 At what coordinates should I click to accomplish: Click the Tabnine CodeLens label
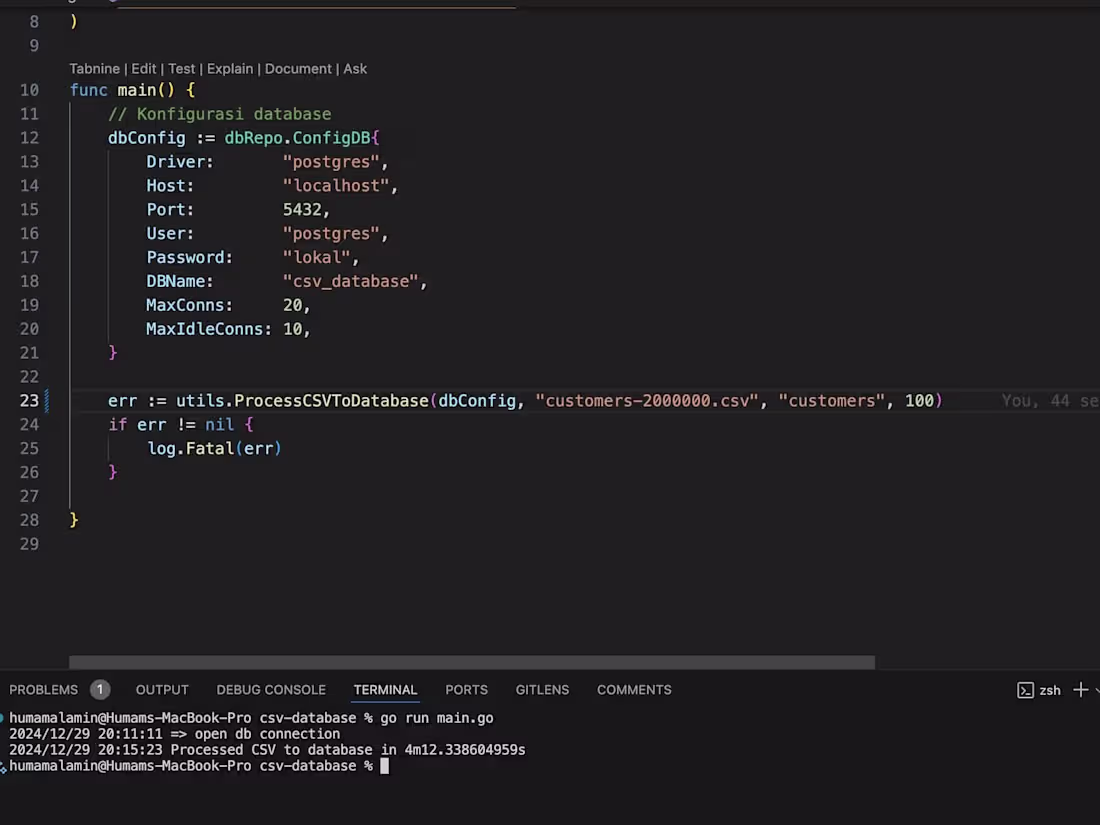point(94,68)
